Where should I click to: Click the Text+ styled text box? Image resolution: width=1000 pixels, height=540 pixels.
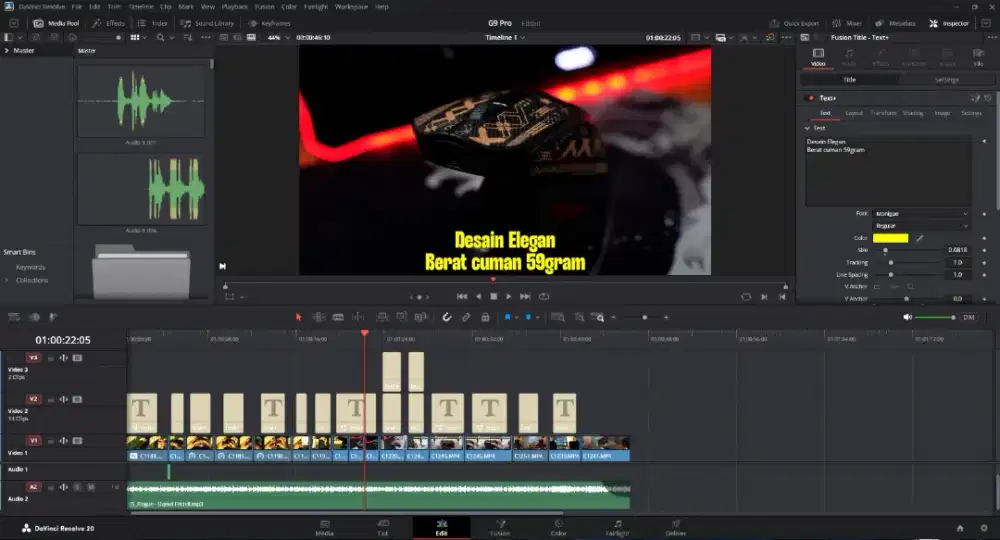point(888,171)
